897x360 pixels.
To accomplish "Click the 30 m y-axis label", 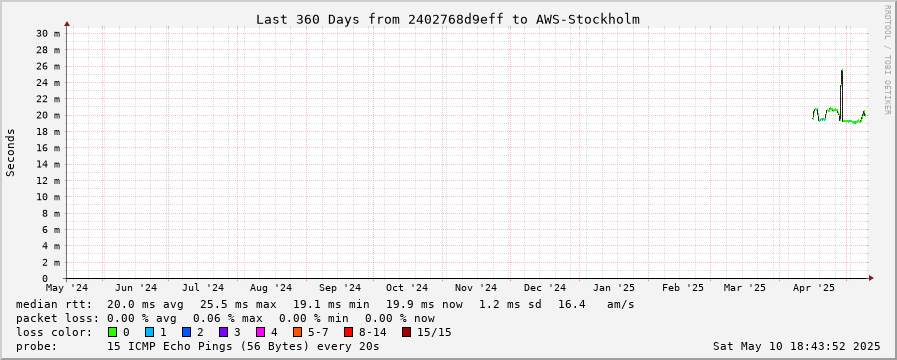I will click(48, 34).
